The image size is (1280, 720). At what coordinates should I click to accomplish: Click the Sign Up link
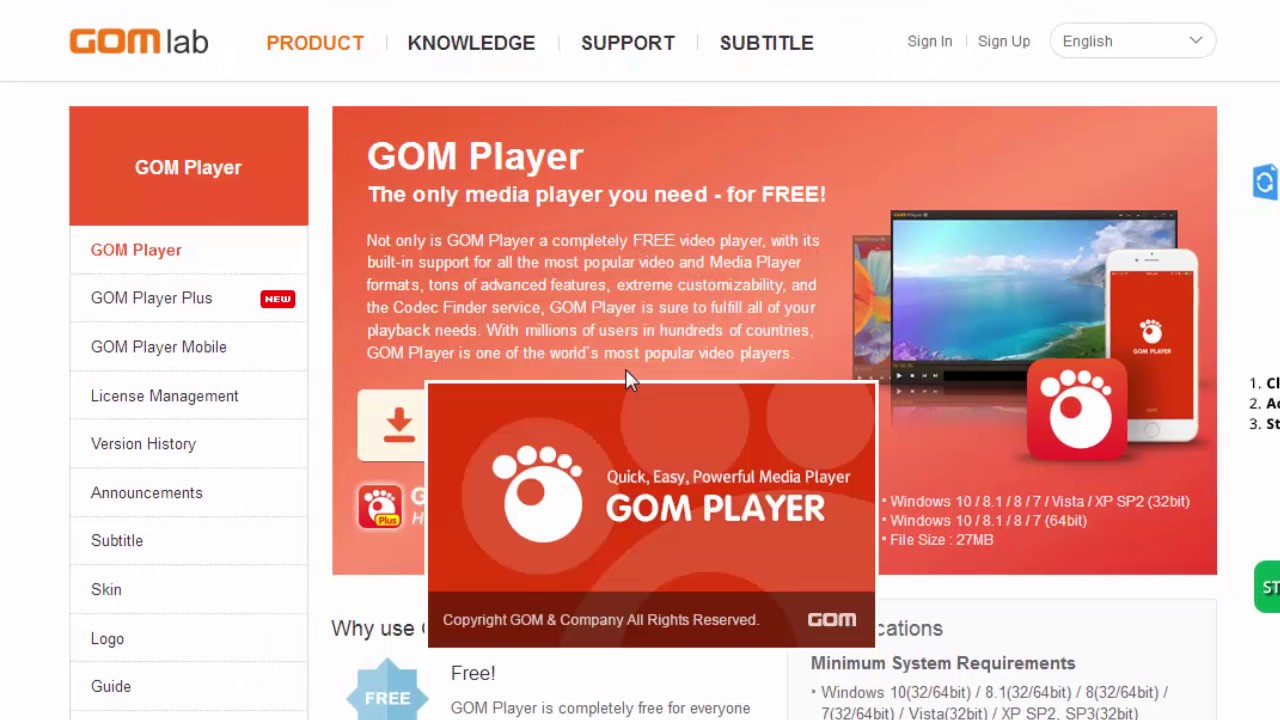1004,41
